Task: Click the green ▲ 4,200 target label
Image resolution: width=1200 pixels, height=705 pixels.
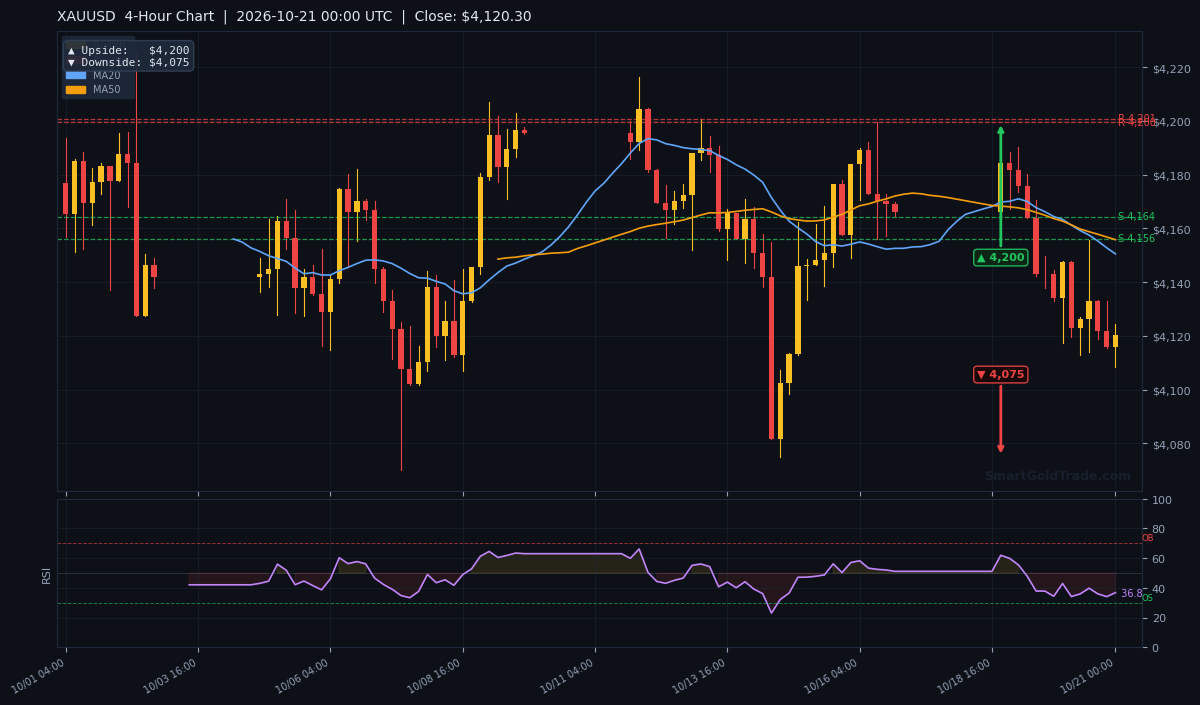Action: [1000, 257]
